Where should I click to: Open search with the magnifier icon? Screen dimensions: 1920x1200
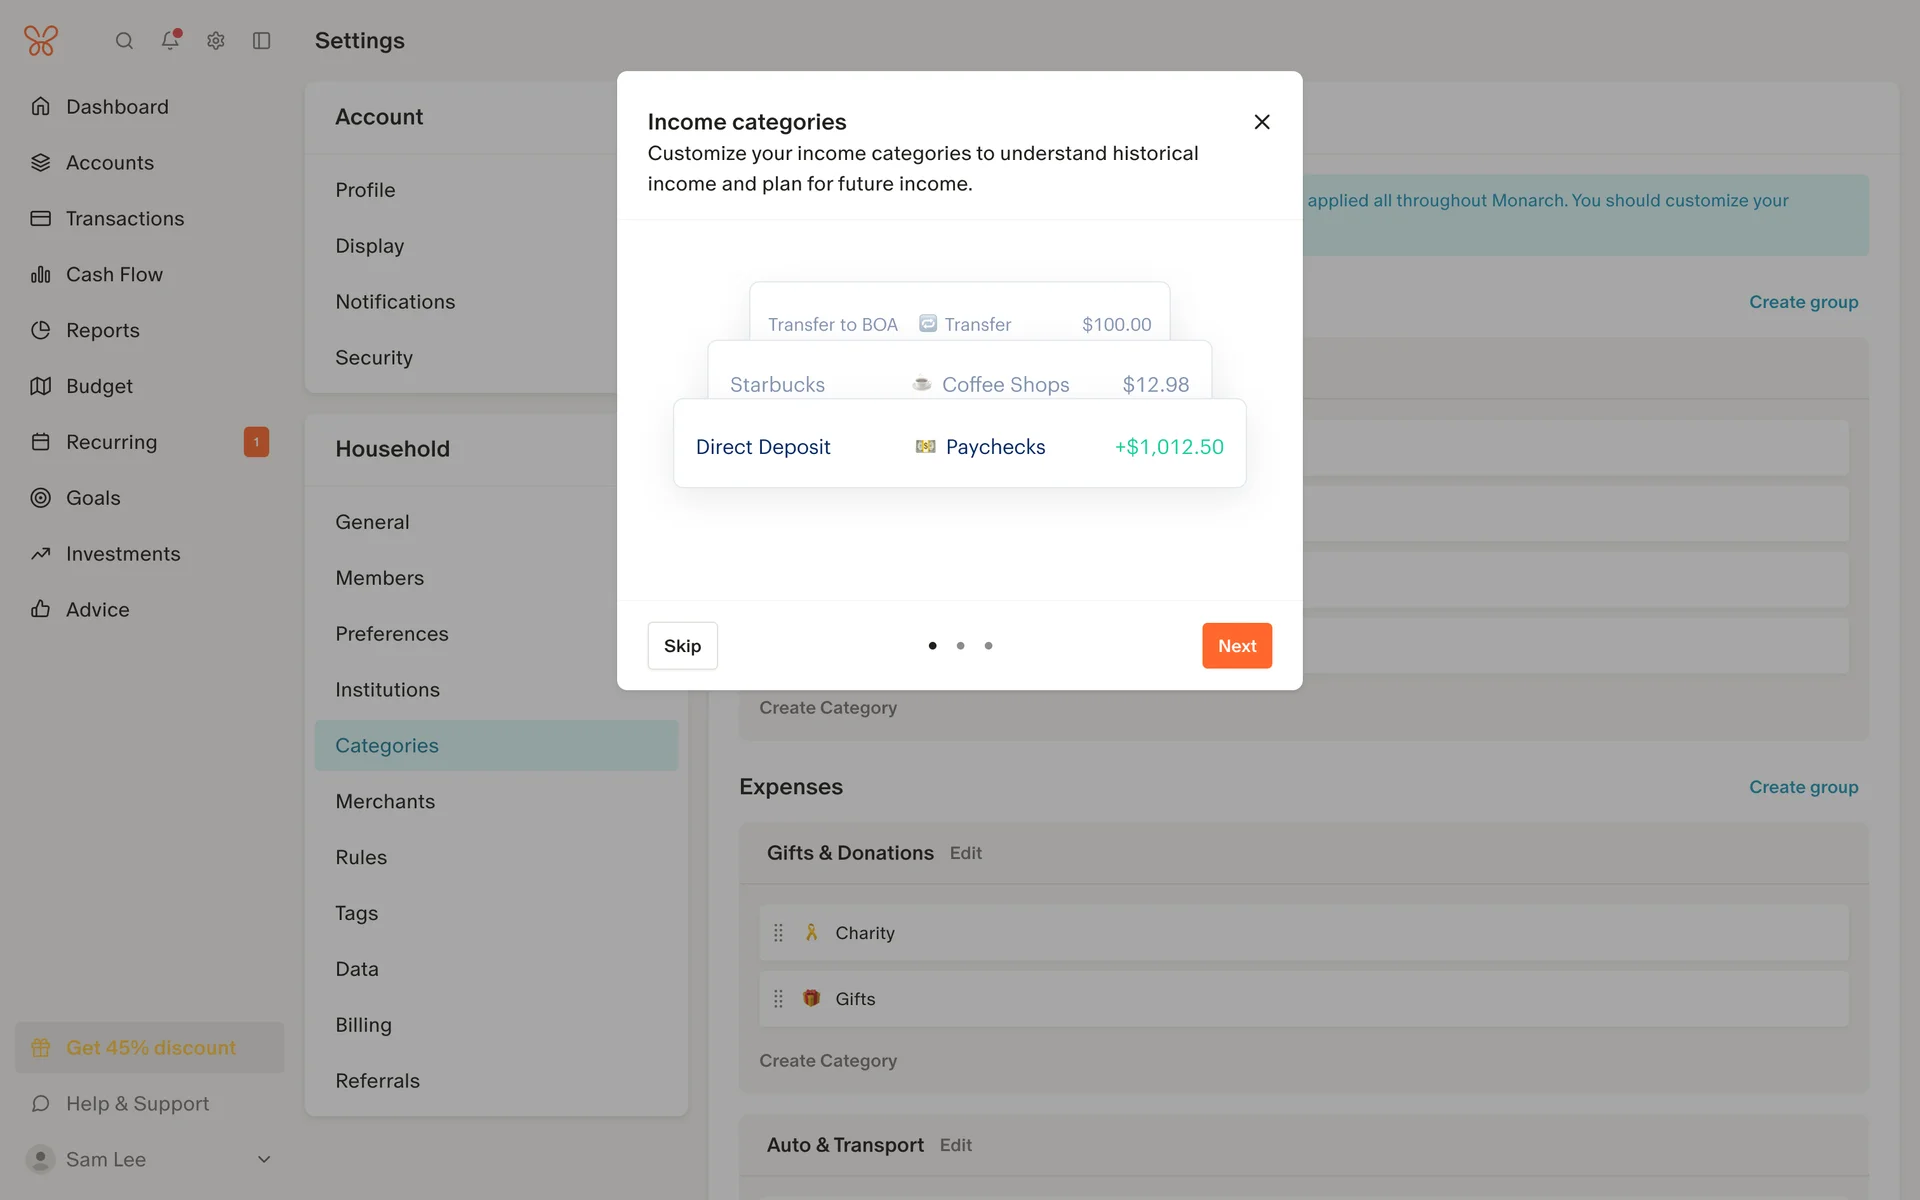click(x=124, y=41)
